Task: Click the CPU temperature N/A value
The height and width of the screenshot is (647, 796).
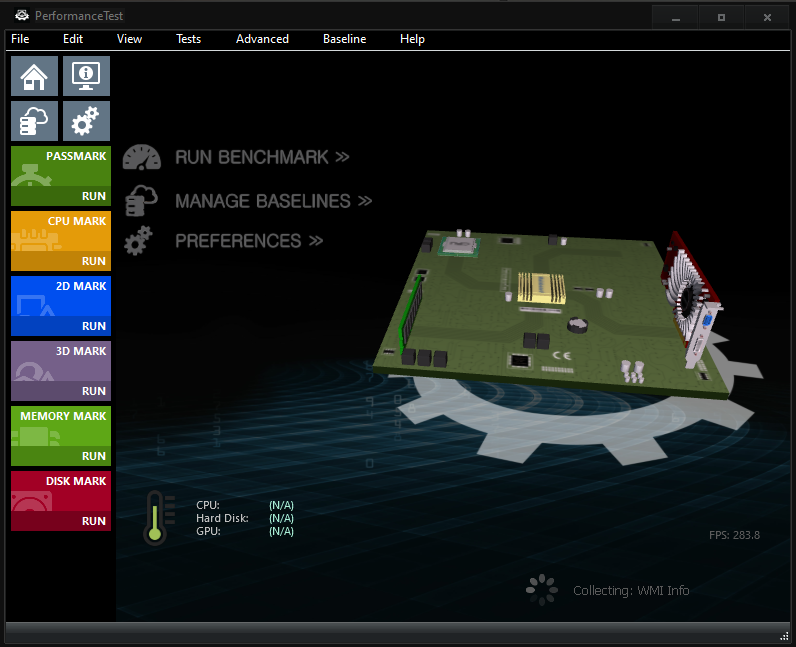Action: pyautogui.click(x=281, y=505)
